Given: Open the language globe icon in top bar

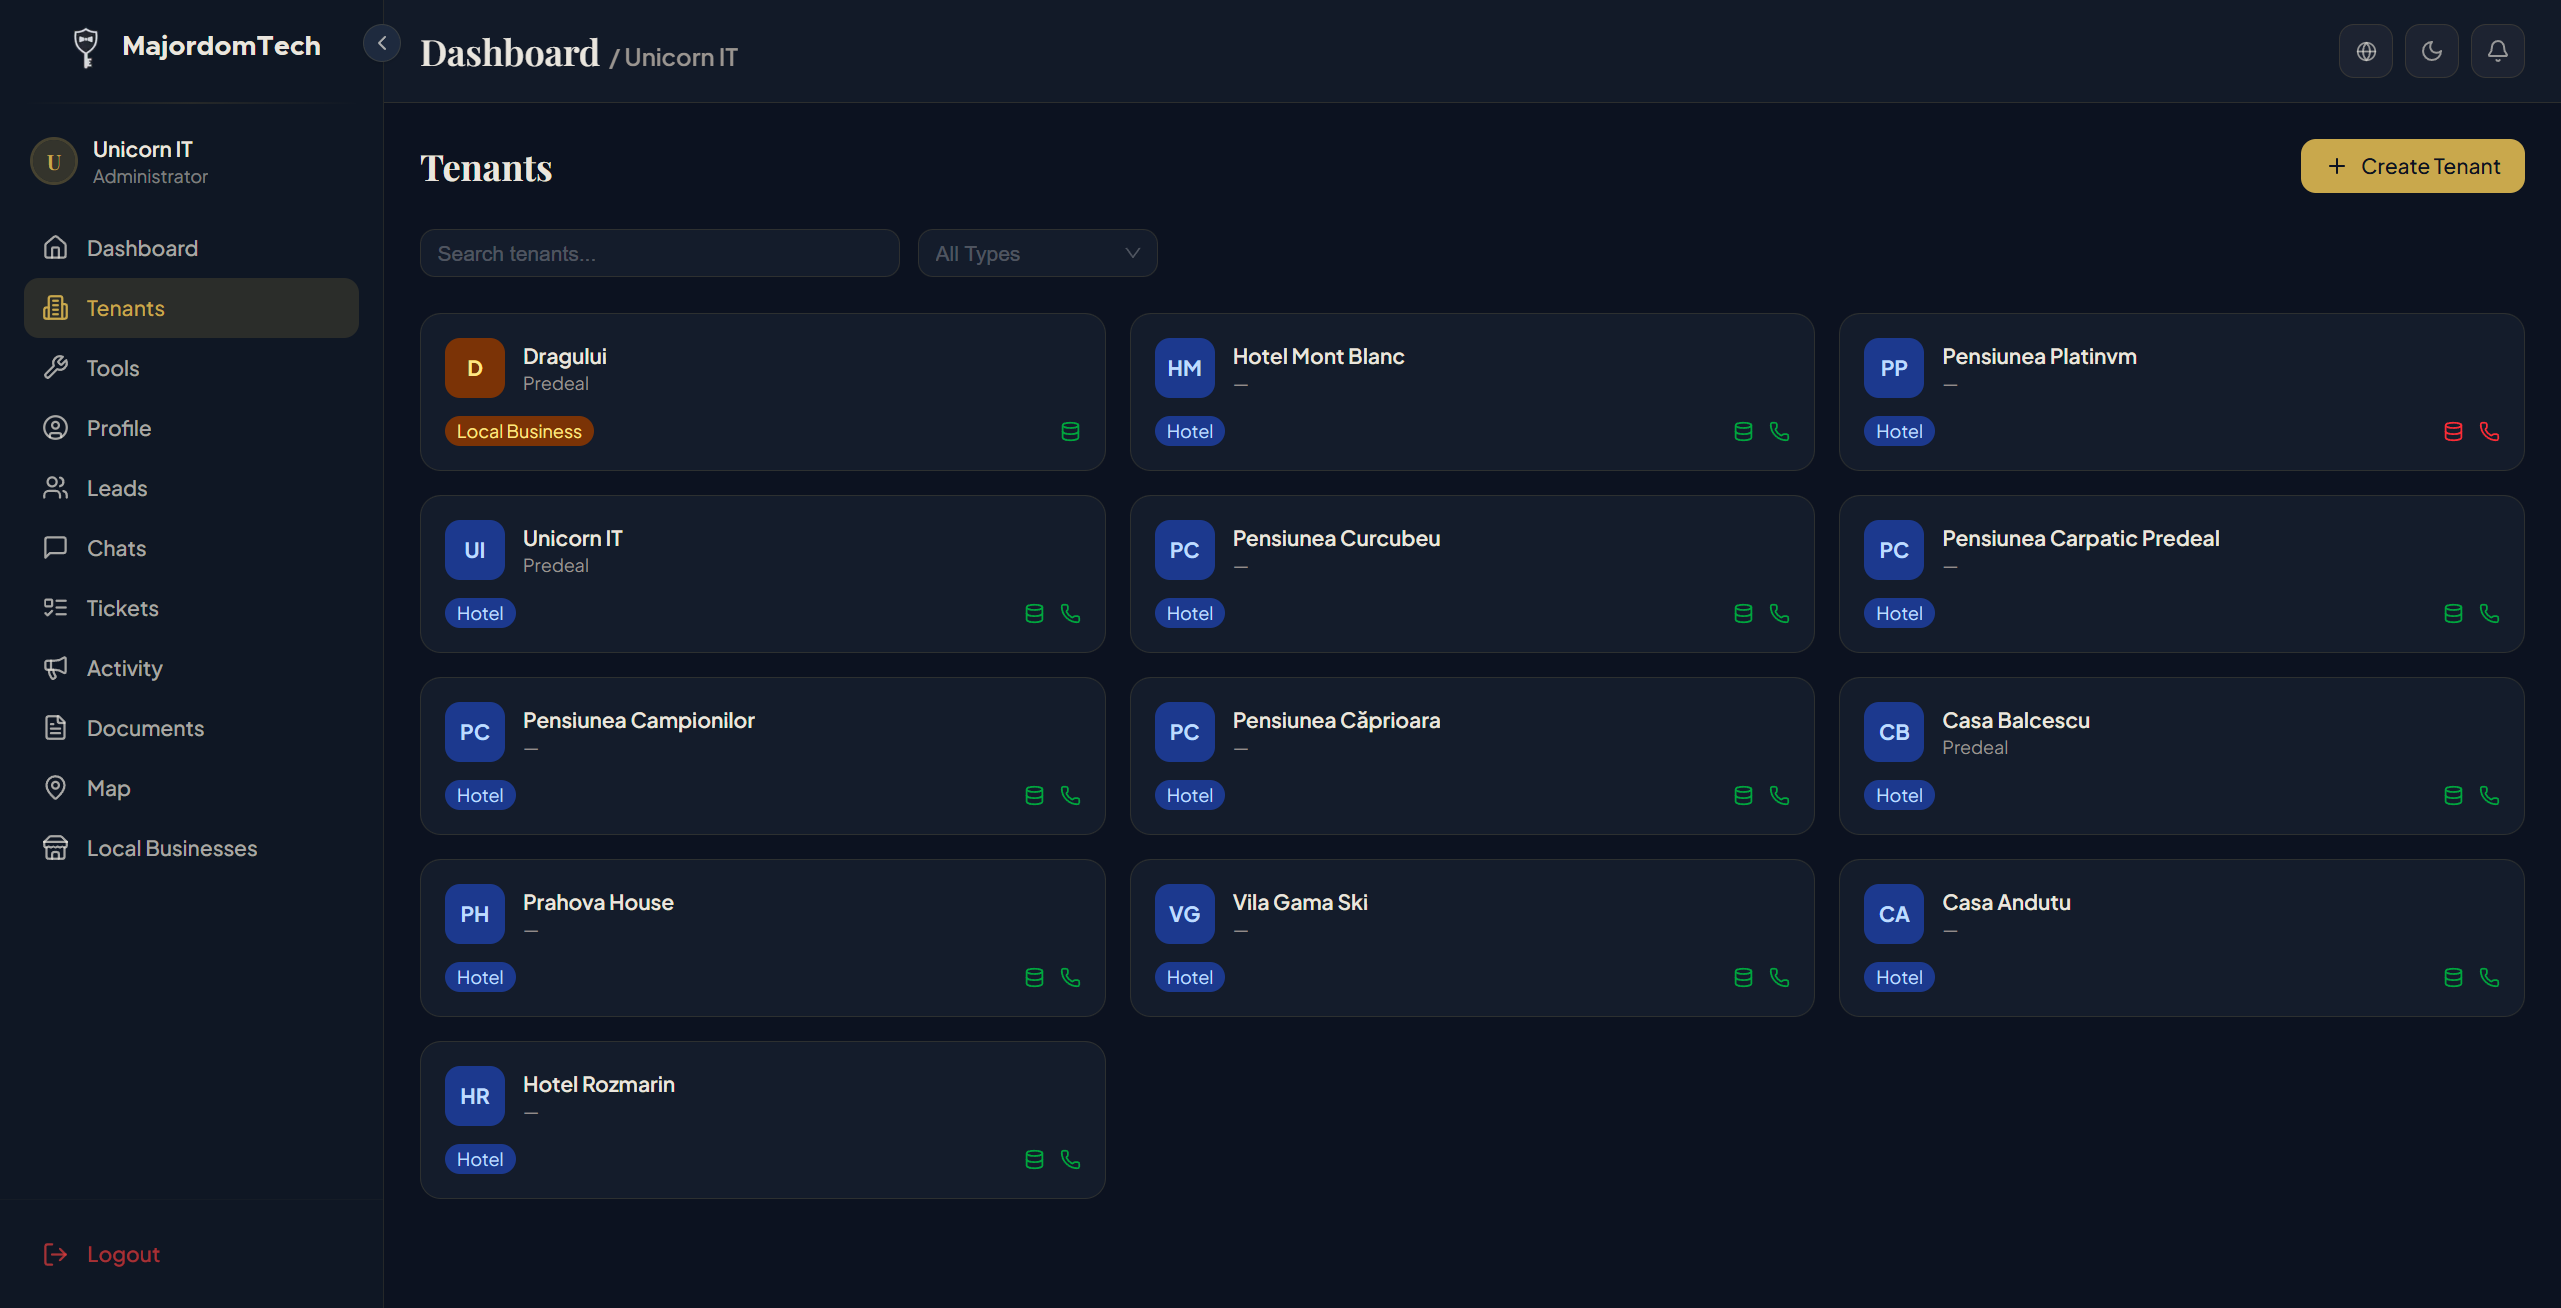Looking at the screenshot, I should pyautogui.click(x=2366, y=50).
